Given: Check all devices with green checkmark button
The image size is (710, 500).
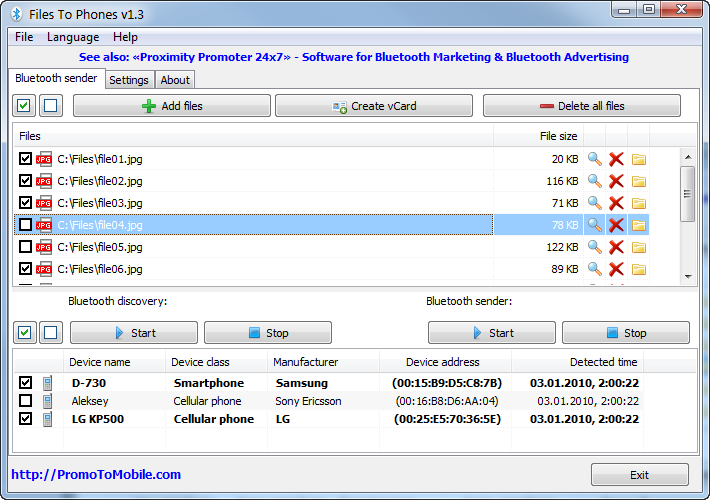Looking at the screenshot, I should pos(24,333).
